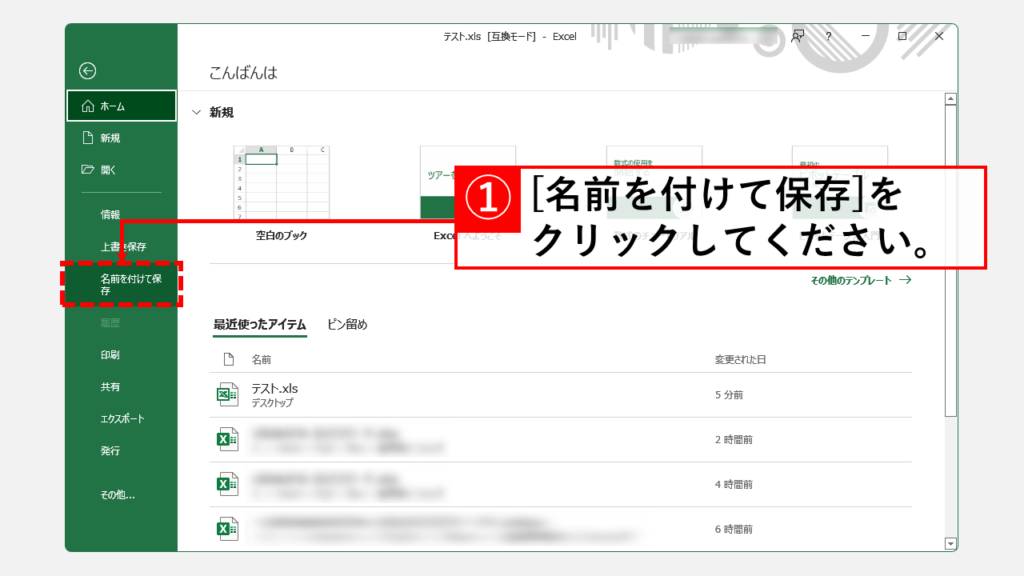The height and width of the screenshot is (576, 1024).
Task: Open エクスポート in the sidebar
Action: point(122,419)
